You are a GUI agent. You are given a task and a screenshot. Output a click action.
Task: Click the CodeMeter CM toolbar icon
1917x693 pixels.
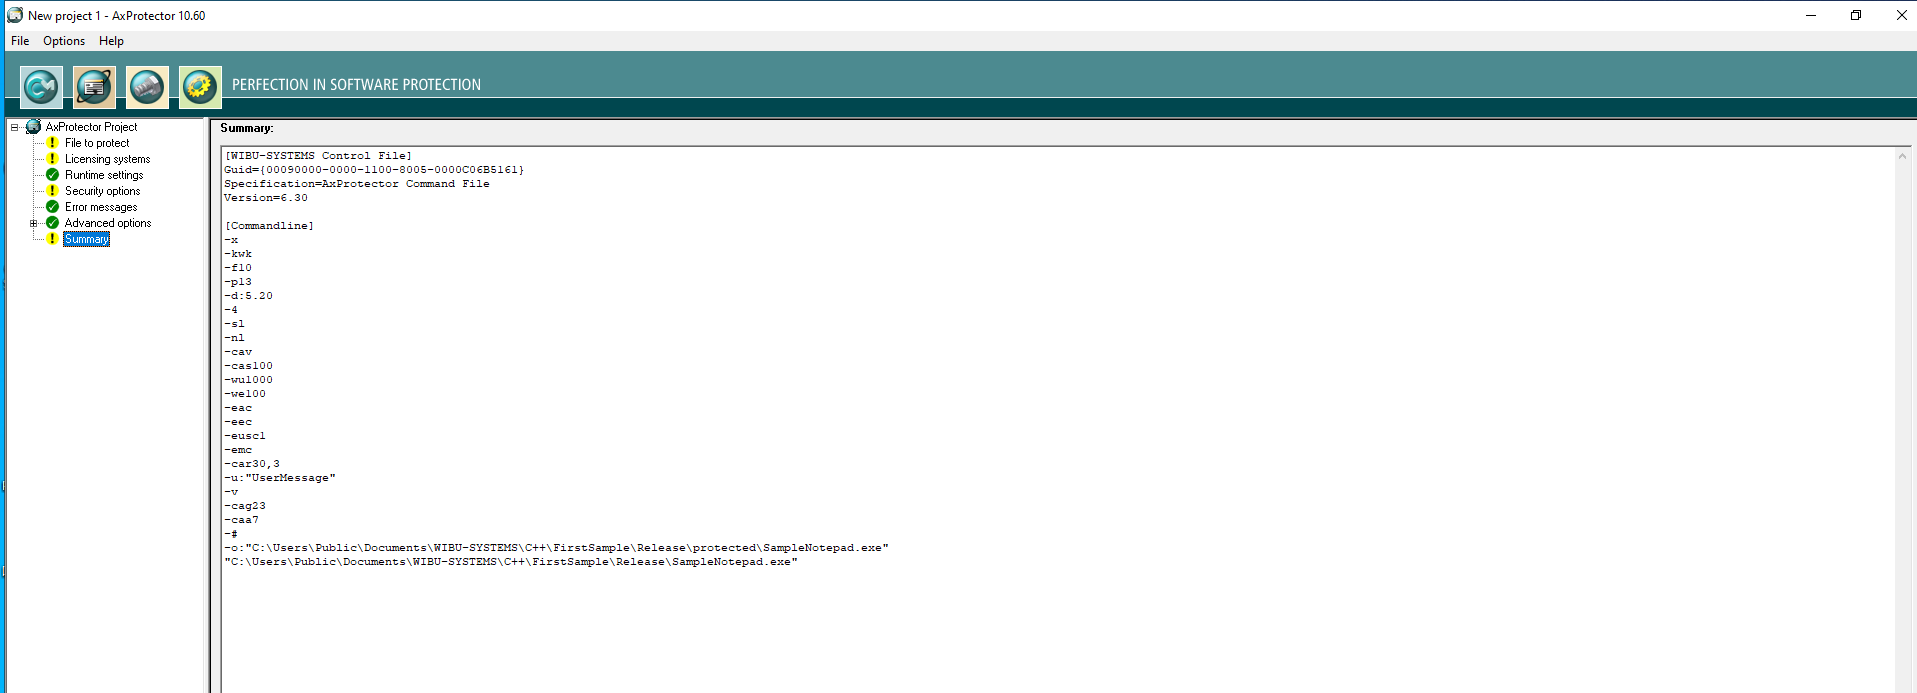click(41, 87)
